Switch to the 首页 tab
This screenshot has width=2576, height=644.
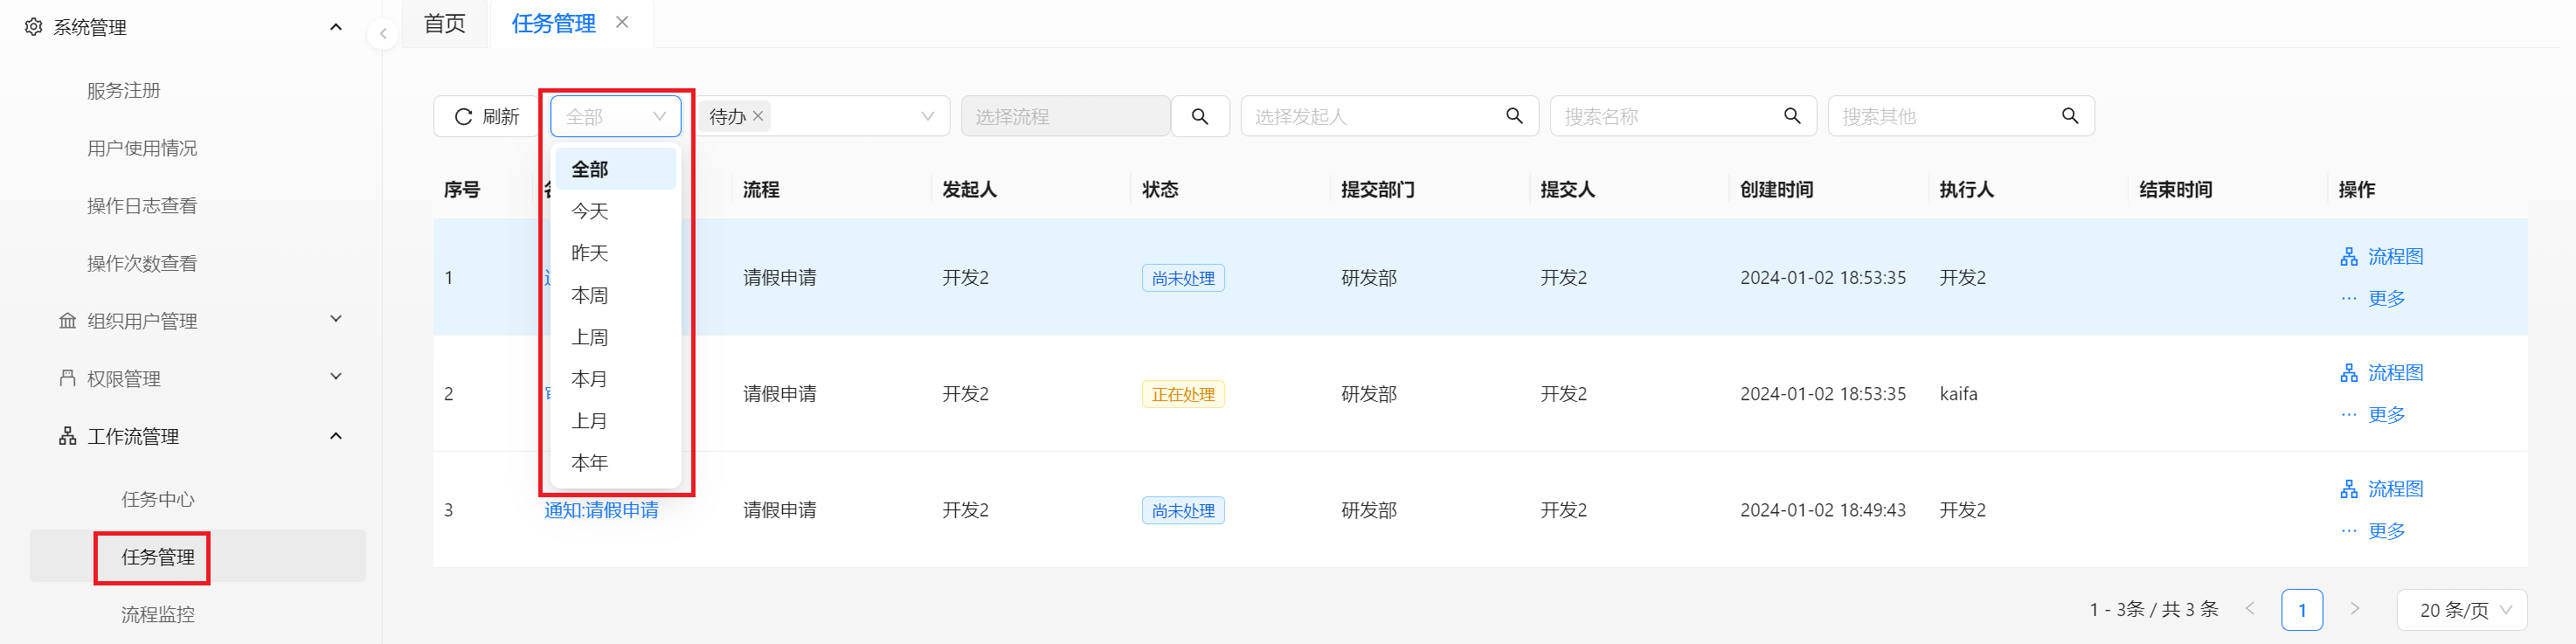[445, 23]
